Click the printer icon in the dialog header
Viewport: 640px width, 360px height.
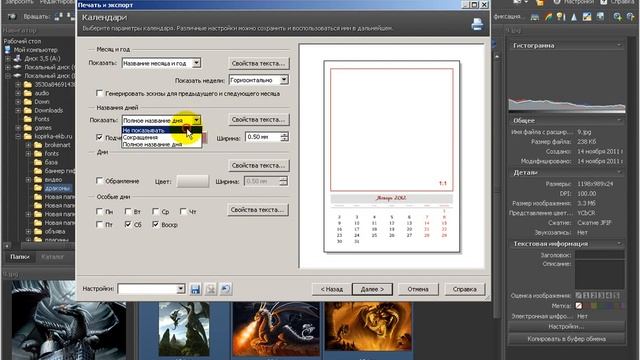click(477, 24)
